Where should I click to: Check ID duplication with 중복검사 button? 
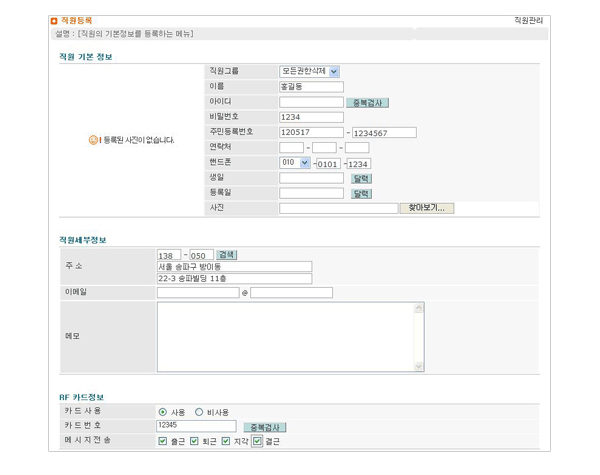click(368, 103)
